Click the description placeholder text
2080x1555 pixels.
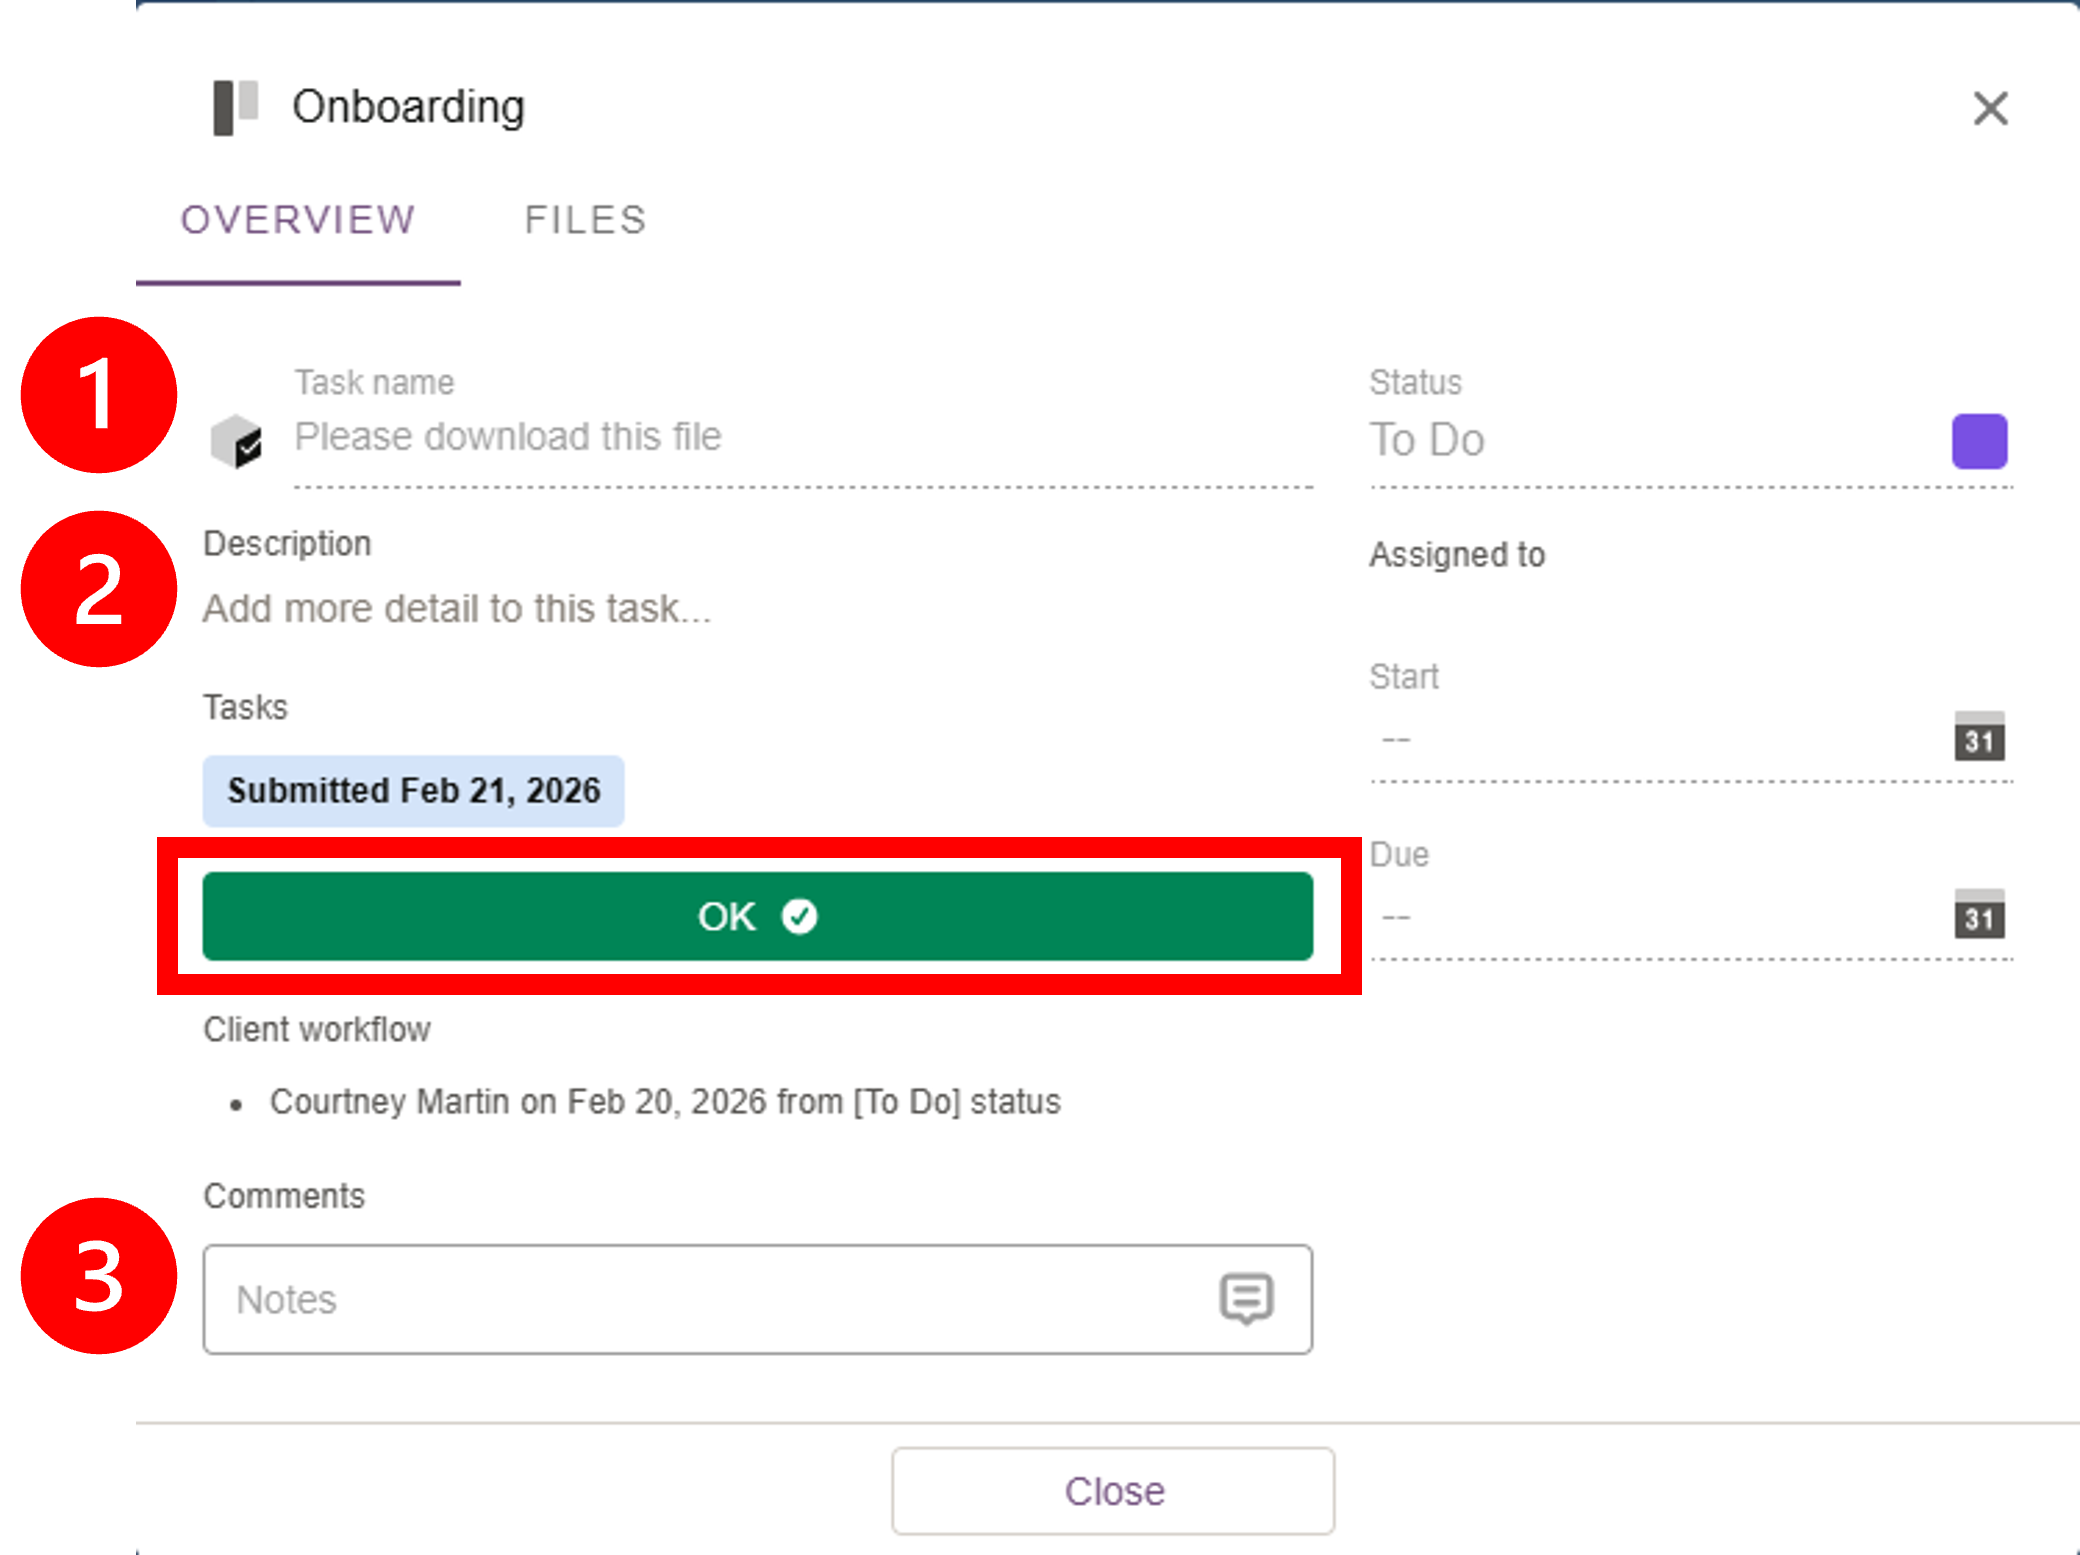tap(457, 609)
